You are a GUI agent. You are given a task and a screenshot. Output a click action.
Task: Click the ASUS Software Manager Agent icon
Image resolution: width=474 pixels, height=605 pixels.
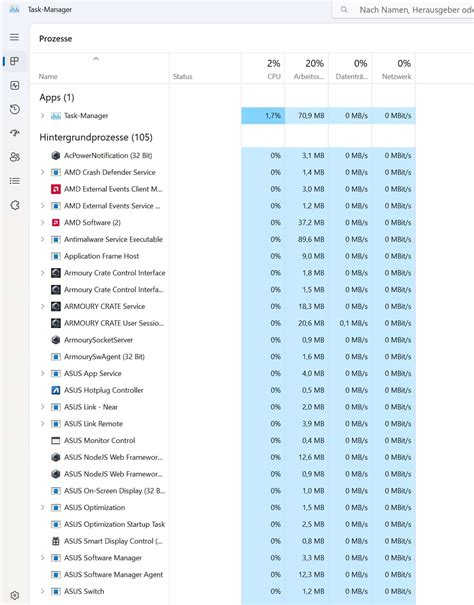click(x=56, y=575)
